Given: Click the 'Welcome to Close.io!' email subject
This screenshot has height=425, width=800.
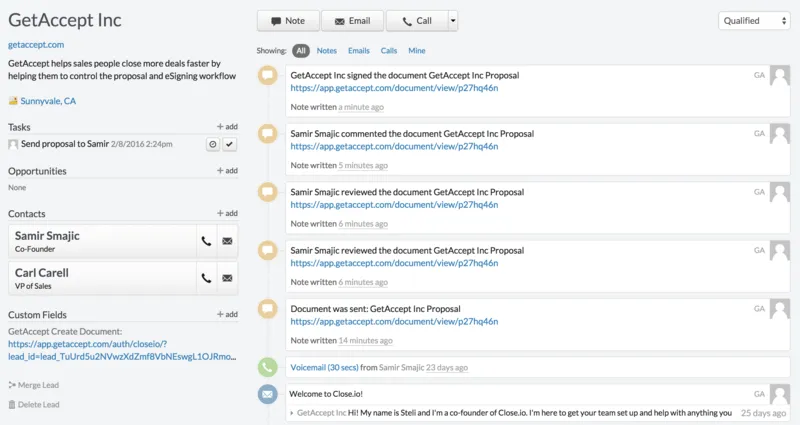Looking at the screenshot, I should coord(326,394).
